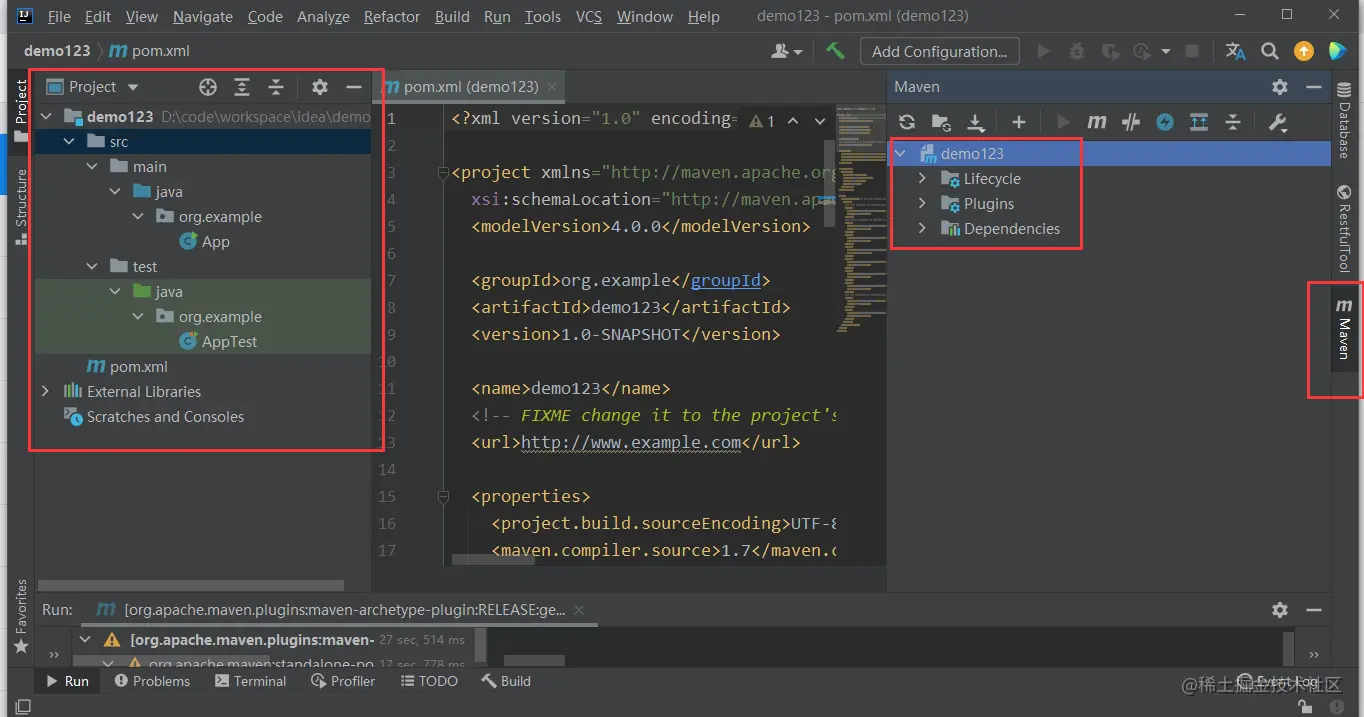Image resolution: width=1364 pixels, height=717 pixels.
Task: Toggle the Terminal tool window
Action: (x=250, y=681)
